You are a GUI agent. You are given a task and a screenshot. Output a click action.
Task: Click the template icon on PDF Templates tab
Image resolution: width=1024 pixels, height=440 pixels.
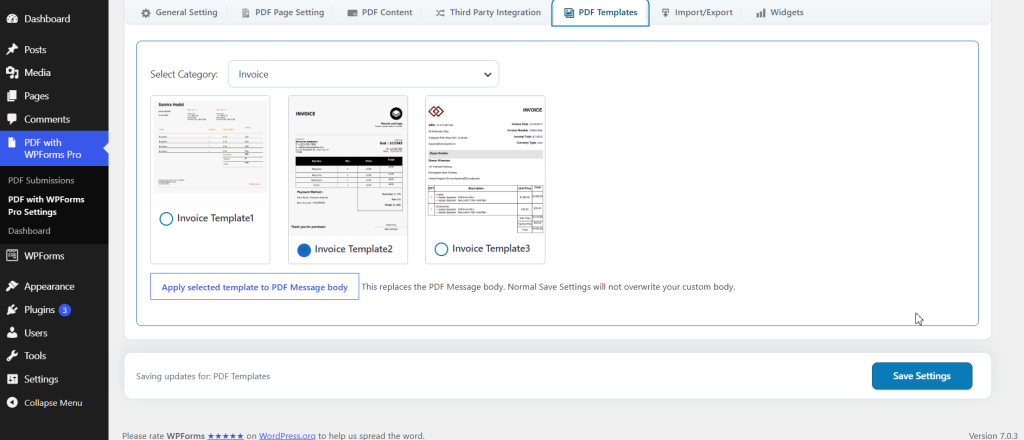tap(569, 12)
